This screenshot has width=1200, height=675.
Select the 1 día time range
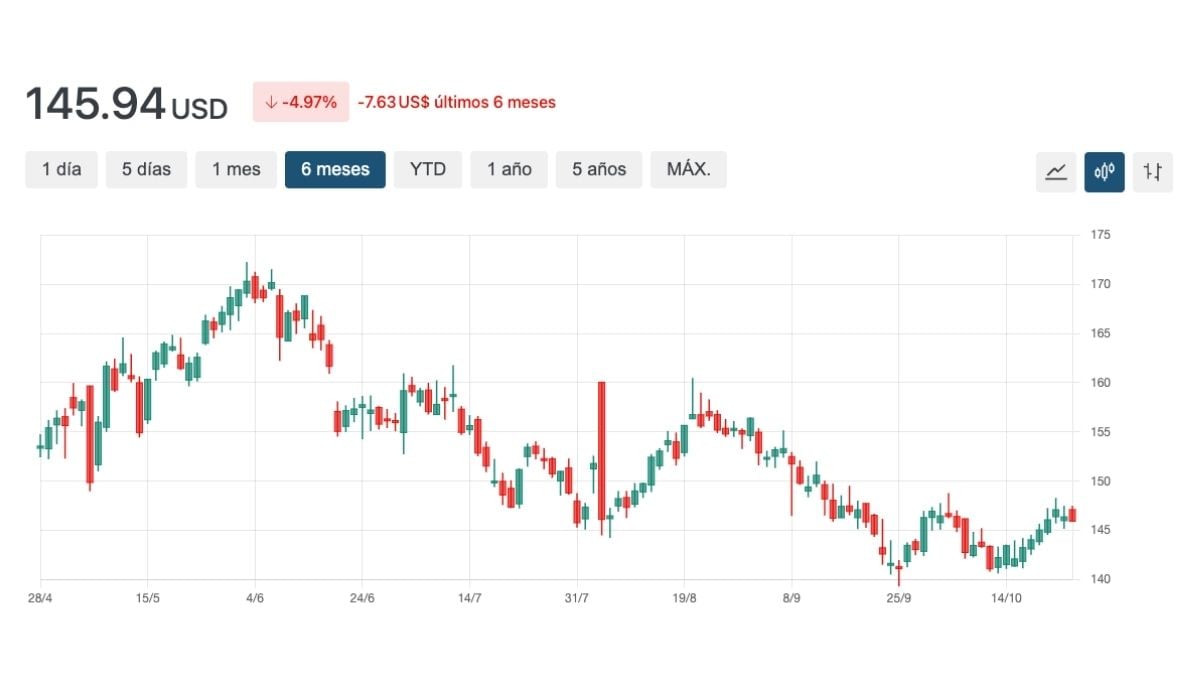click(x=61, y=170)
